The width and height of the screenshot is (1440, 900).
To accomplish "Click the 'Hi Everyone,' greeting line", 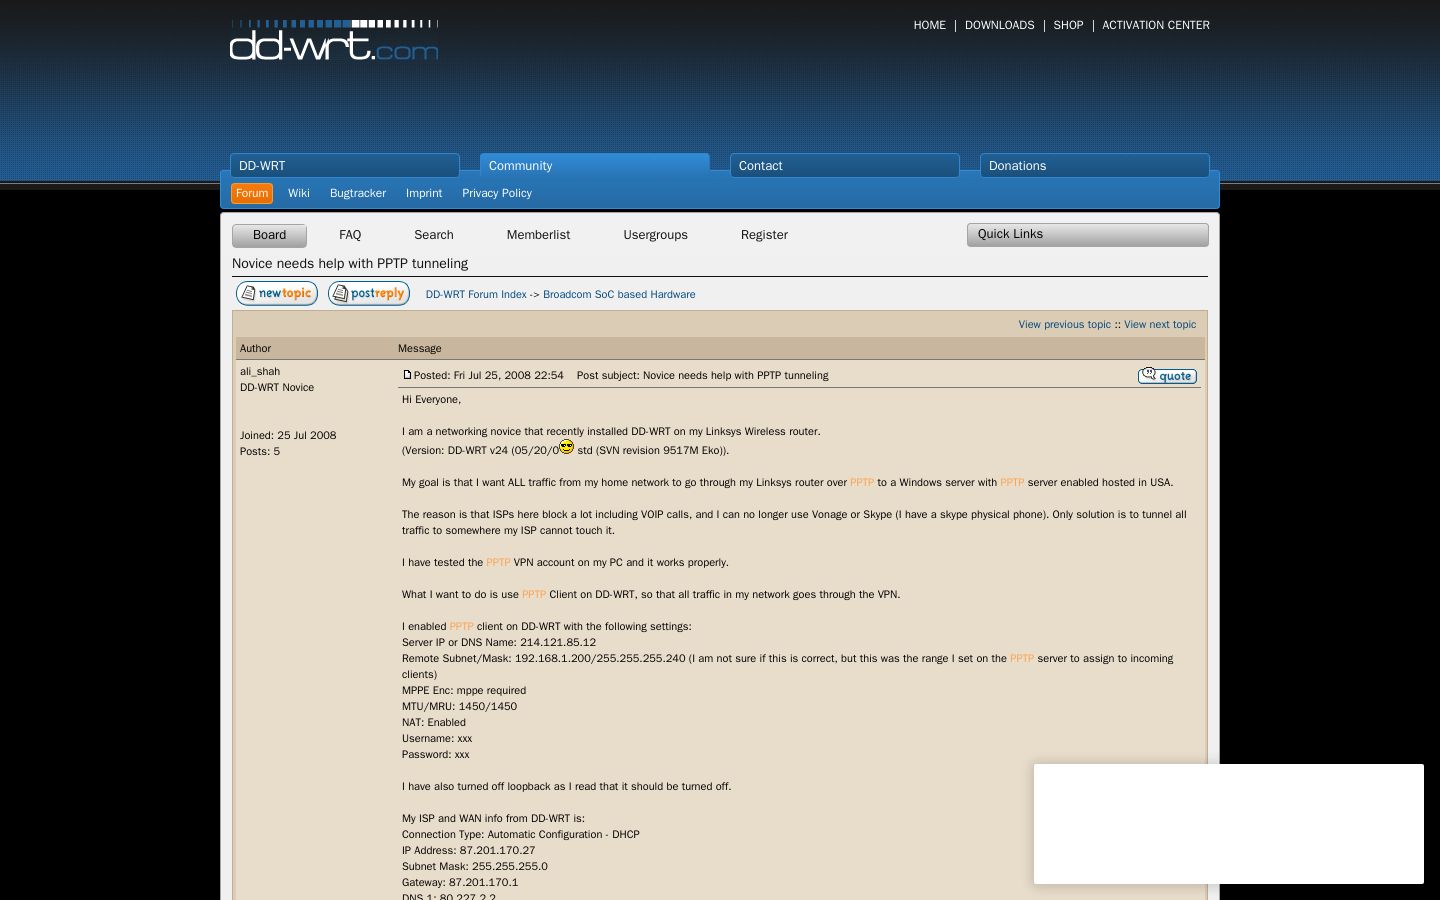I will [431, 399].
